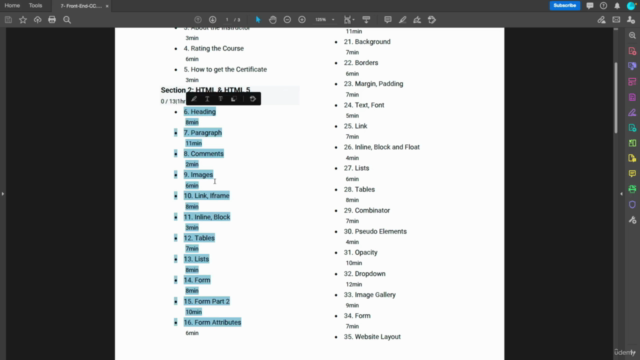This screenshot has width=640, height=360.
Task: Go to the previous page
Action: coord(198,20)
